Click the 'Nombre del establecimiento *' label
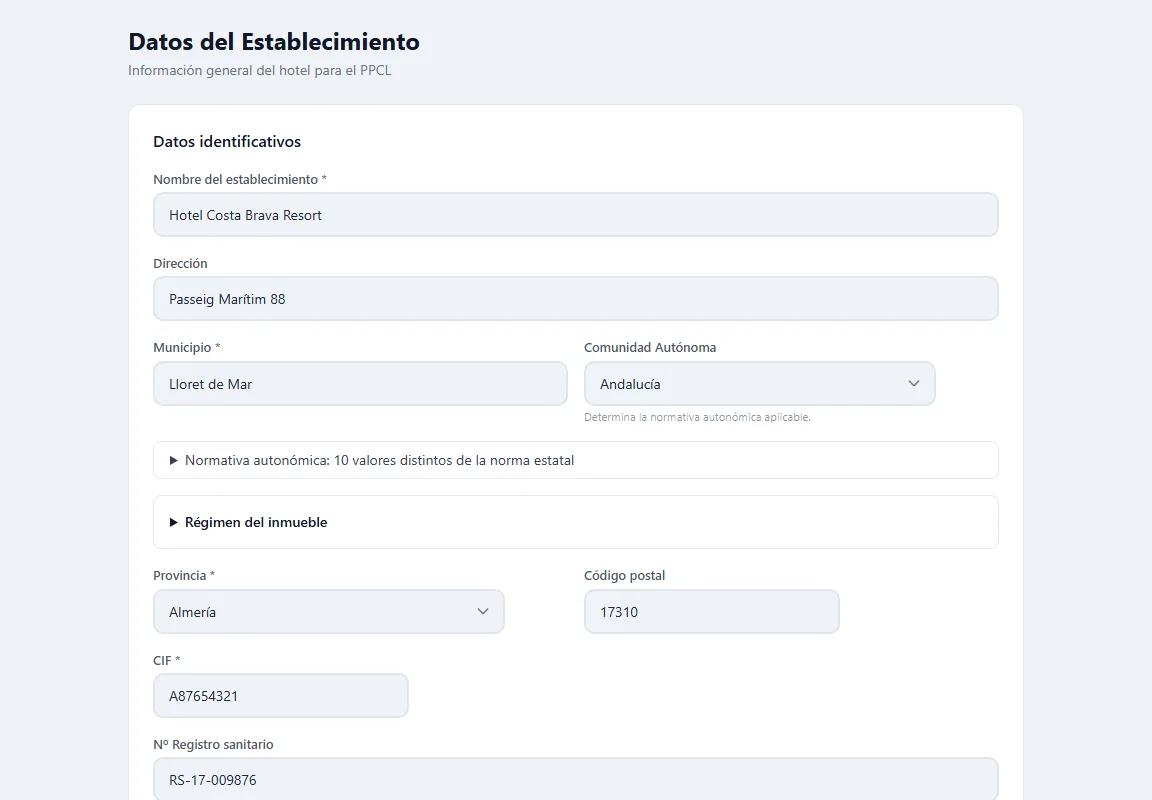Viewport: 1152px width, 800px height. tap(240, 179)
